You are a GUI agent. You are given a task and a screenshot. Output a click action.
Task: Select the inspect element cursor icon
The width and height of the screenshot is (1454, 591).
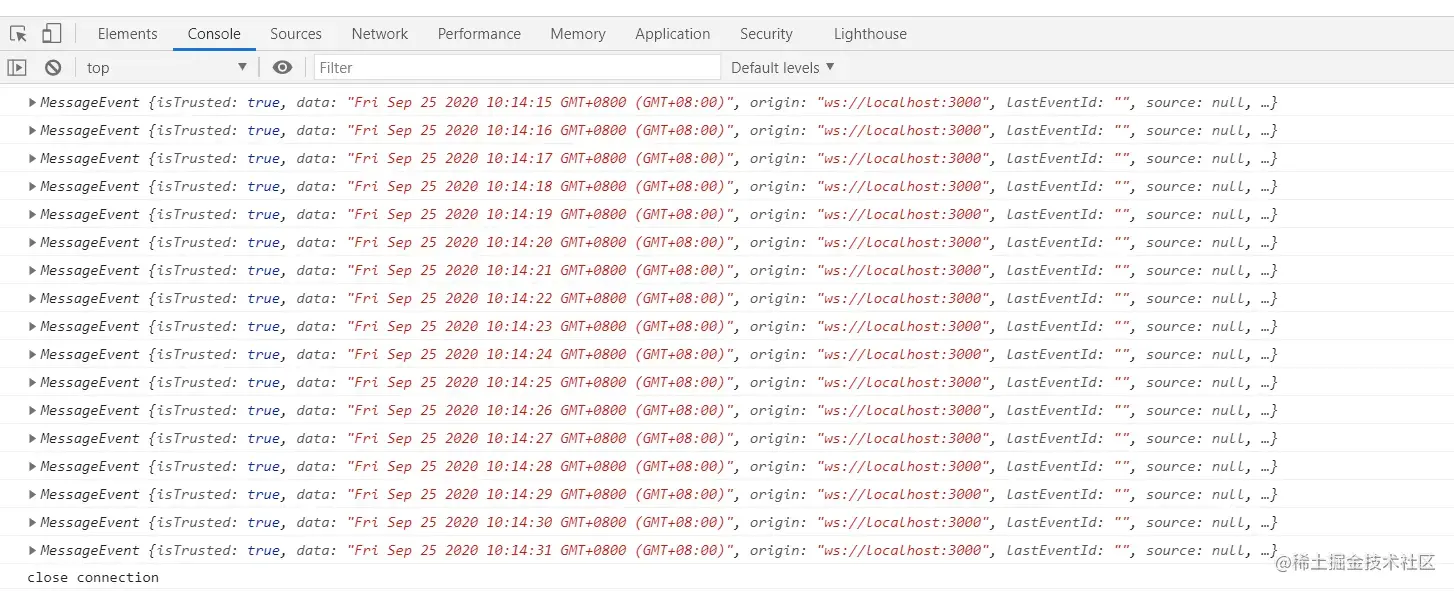(18, 34)
